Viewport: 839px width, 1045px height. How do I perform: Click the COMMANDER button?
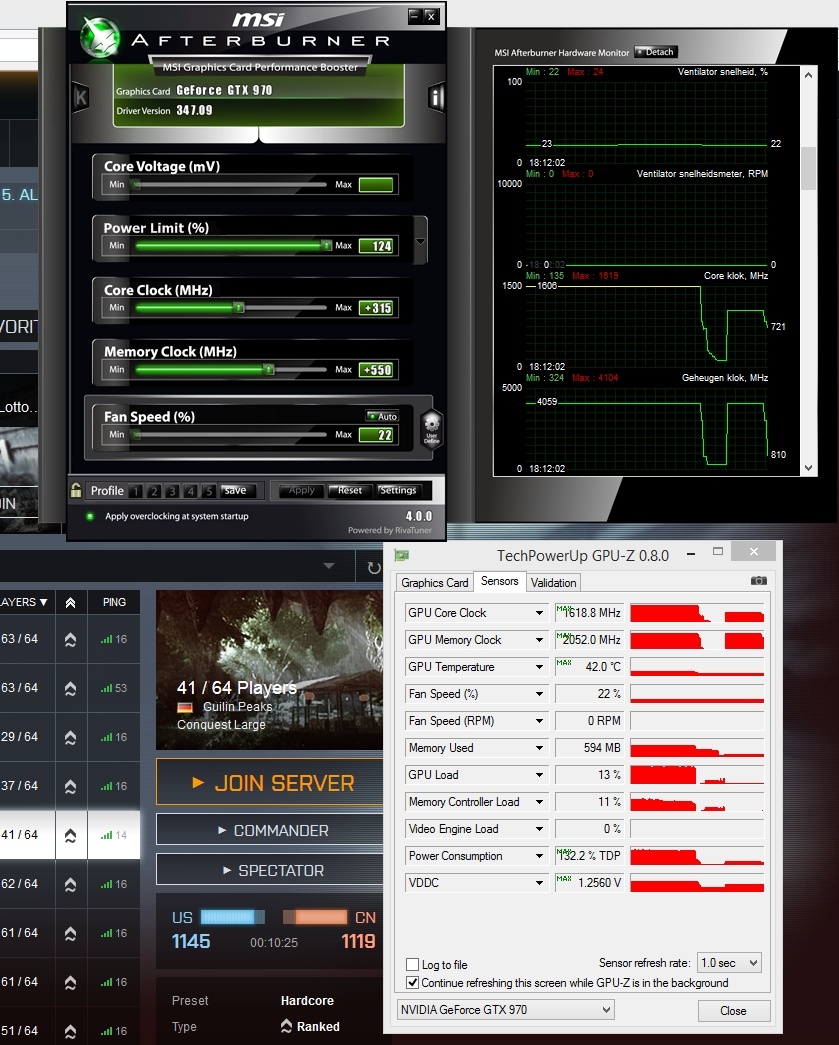[270, 830]
